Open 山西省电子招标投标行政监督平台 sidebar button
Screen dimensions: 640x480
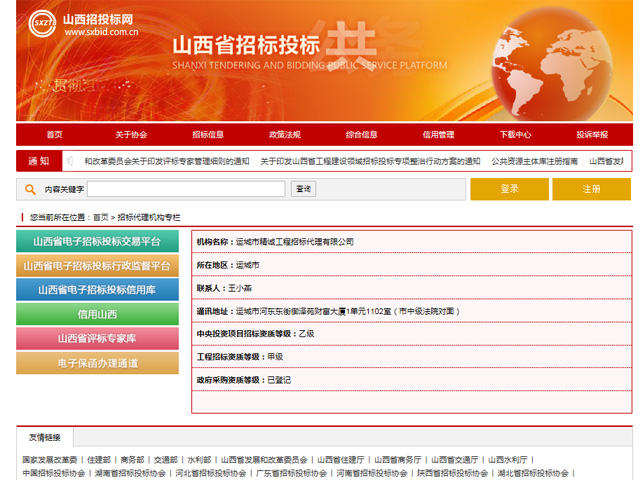pos(97,266)
